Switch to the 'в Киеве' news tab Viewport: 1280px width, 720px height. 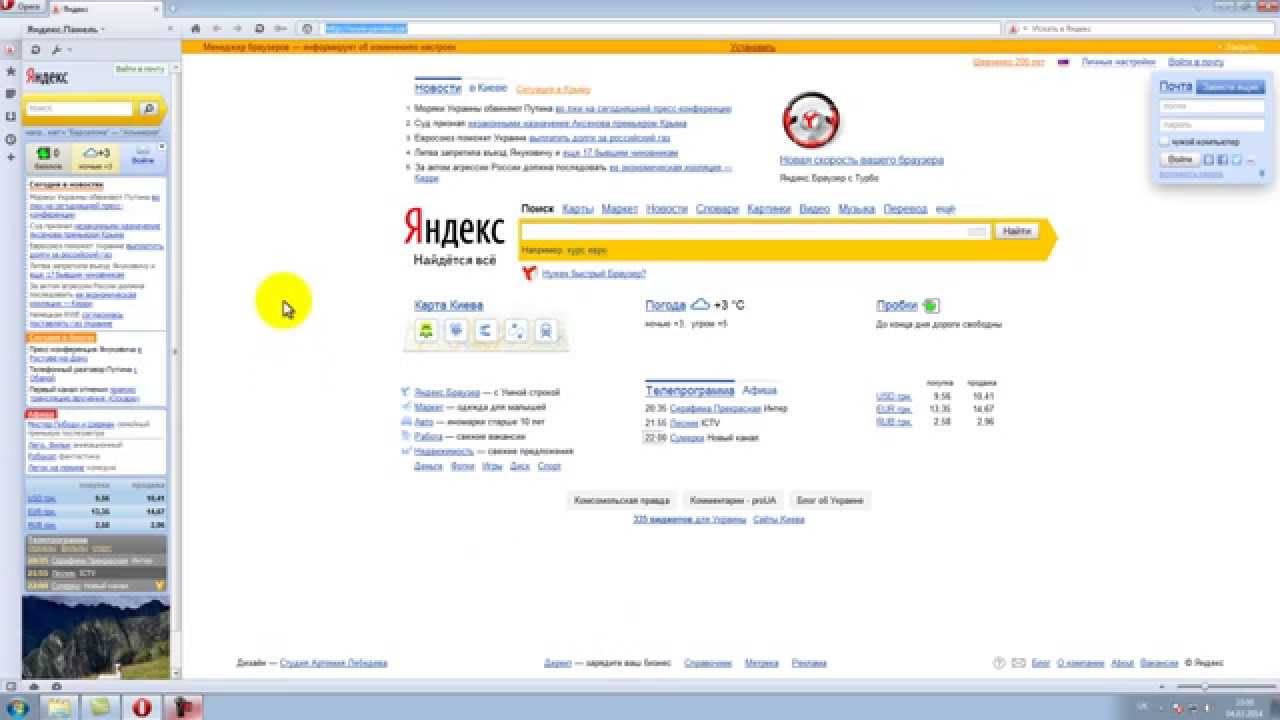click(489, 89)
